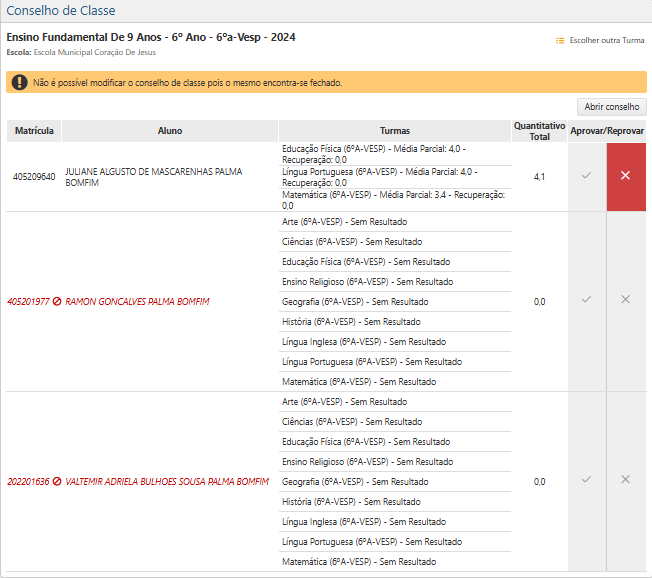
Task: Click Ramon's História Sem Resultado row
Action: point(395,321)
